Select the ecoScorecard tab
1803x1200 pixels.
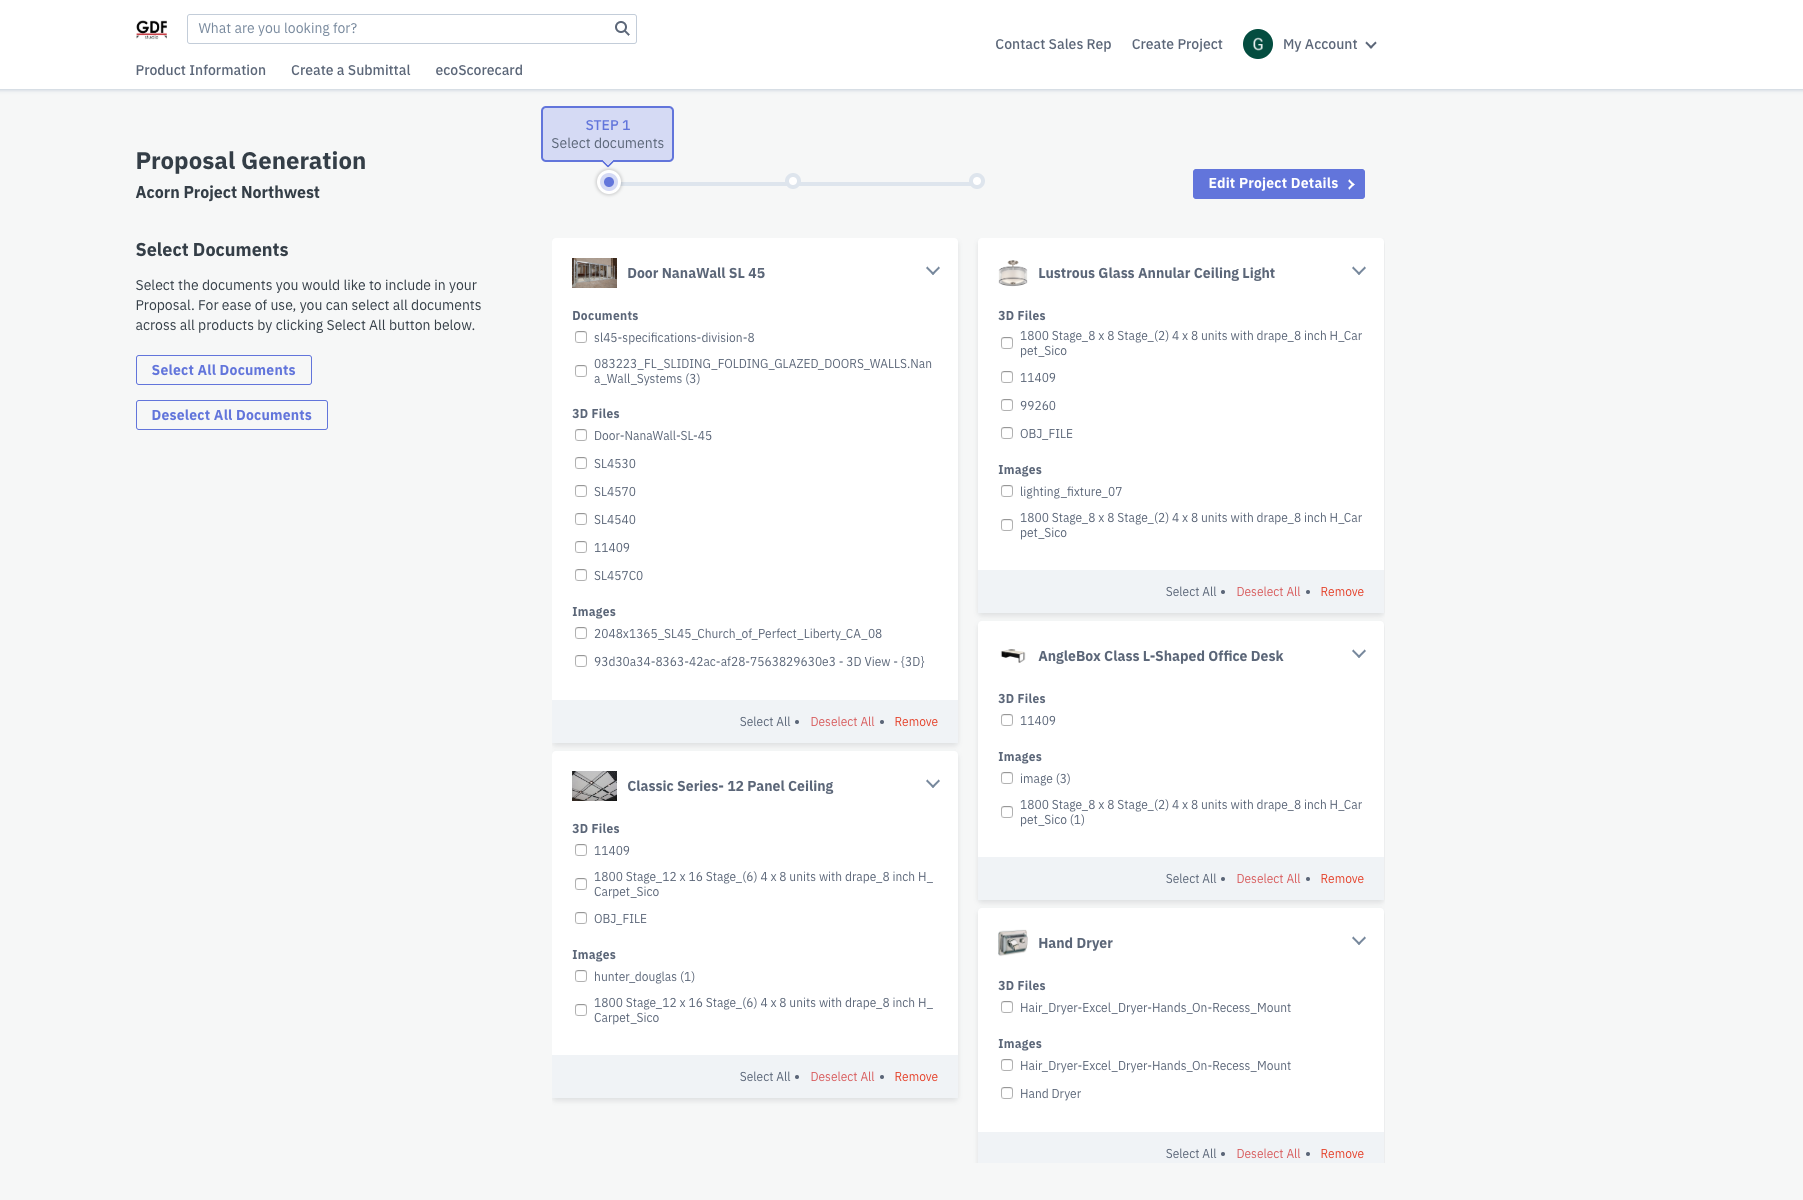click(x=479, y=70)
